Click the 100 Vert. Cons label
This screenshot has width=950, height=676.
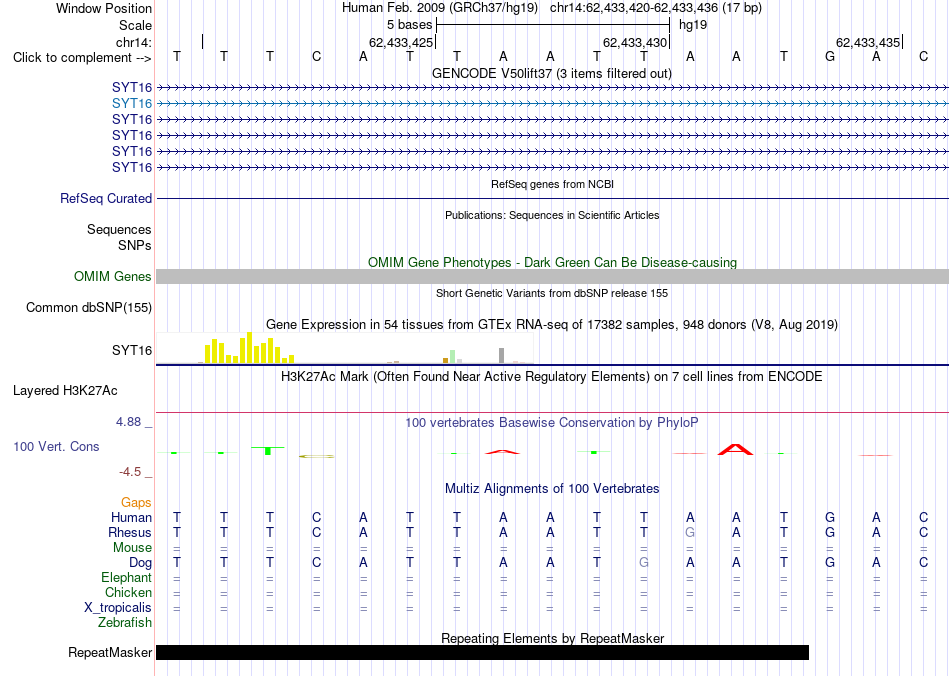pyautogui.click(x=56, y=447)
